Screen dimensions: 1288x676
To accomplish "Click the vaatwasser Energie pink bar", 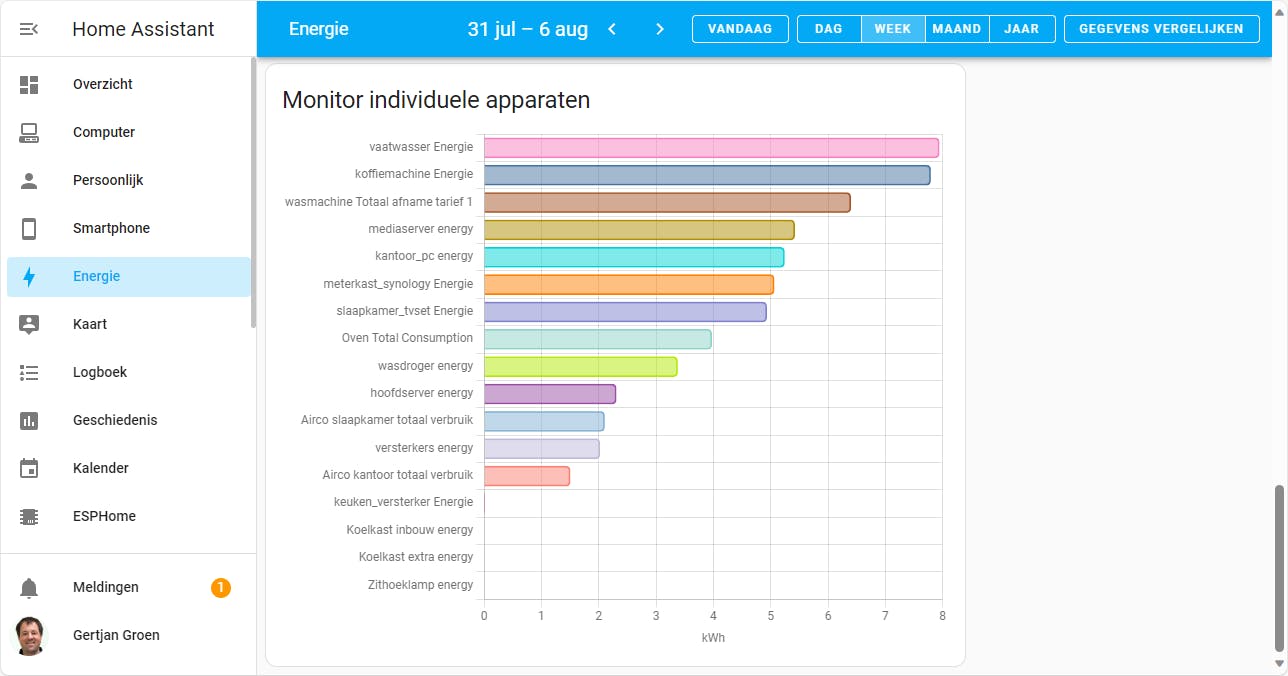I will (711, 148).
